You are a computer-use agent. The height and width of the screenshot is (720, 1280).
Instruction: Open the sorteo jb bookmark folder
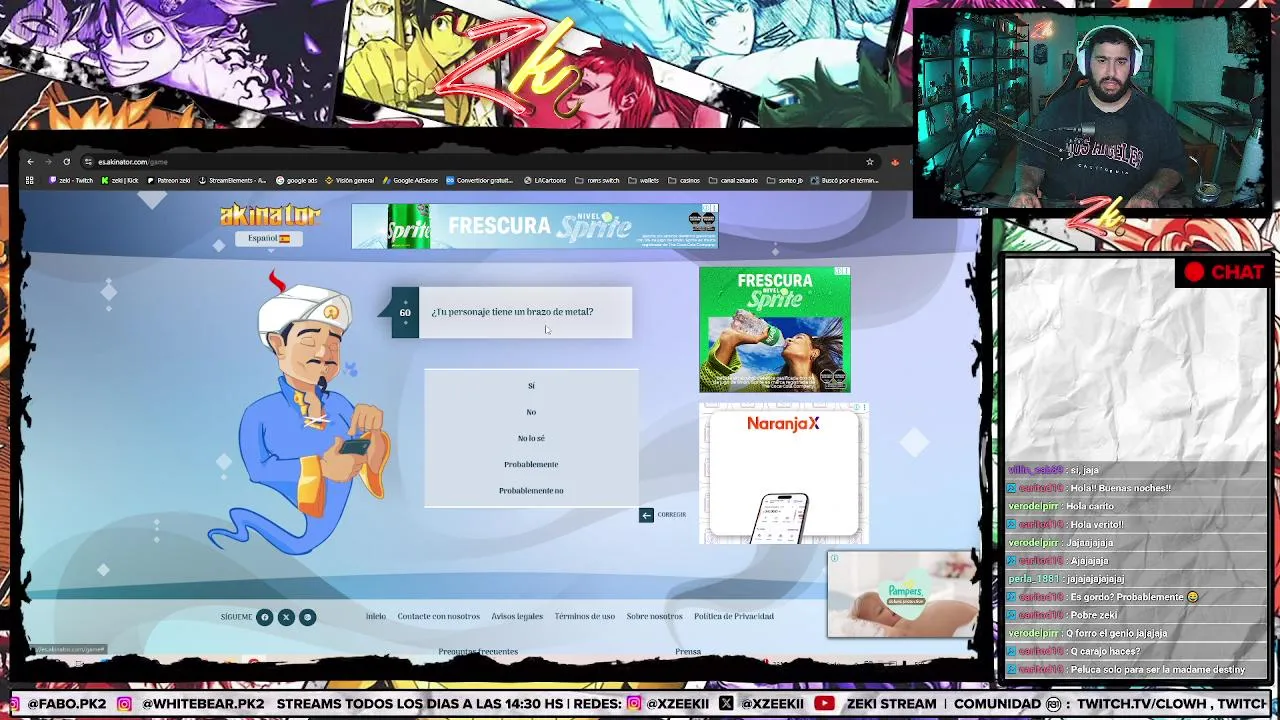[x=785, y=181]
